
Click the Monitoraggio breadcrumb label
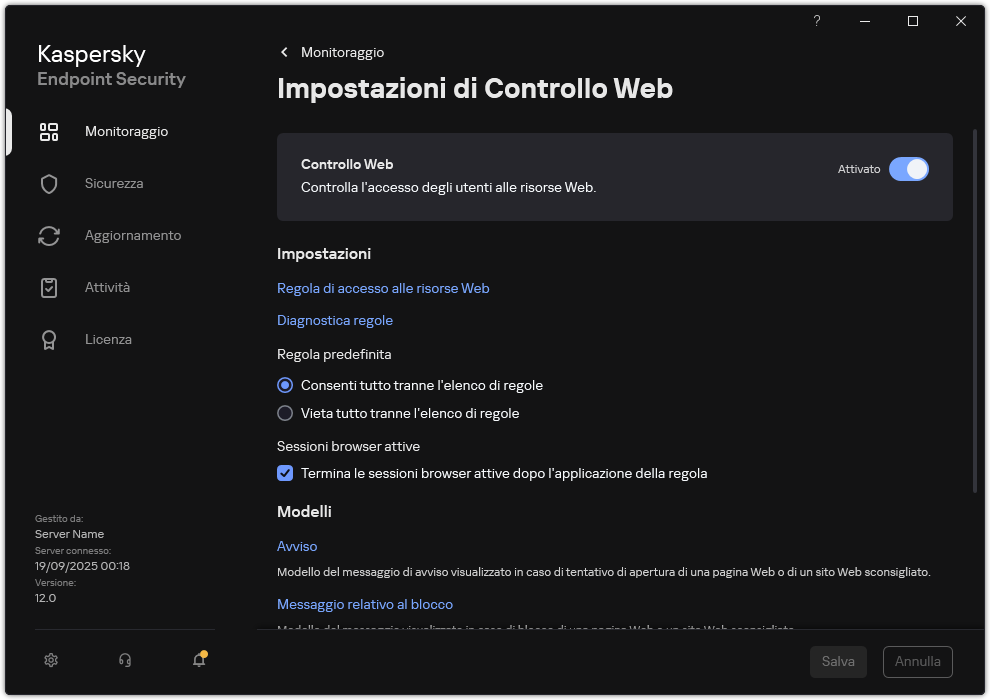(x=341, y=52)
